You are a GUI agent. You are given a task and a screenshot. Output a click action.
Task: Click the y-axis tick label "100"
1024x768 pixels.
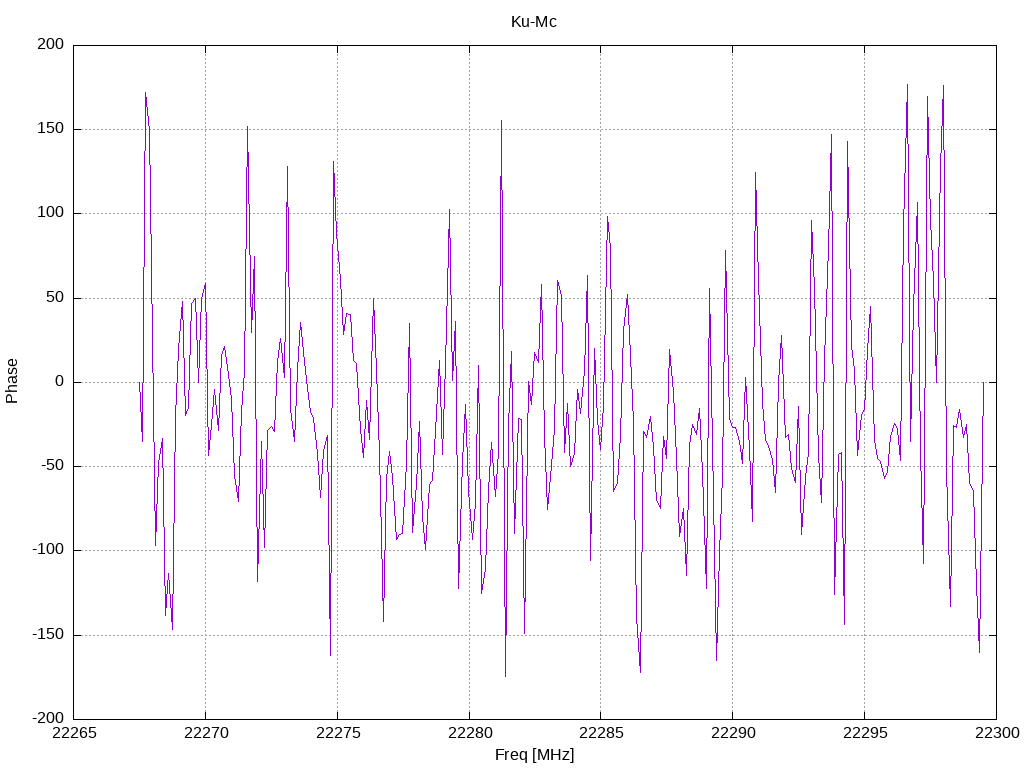point(51,213)
